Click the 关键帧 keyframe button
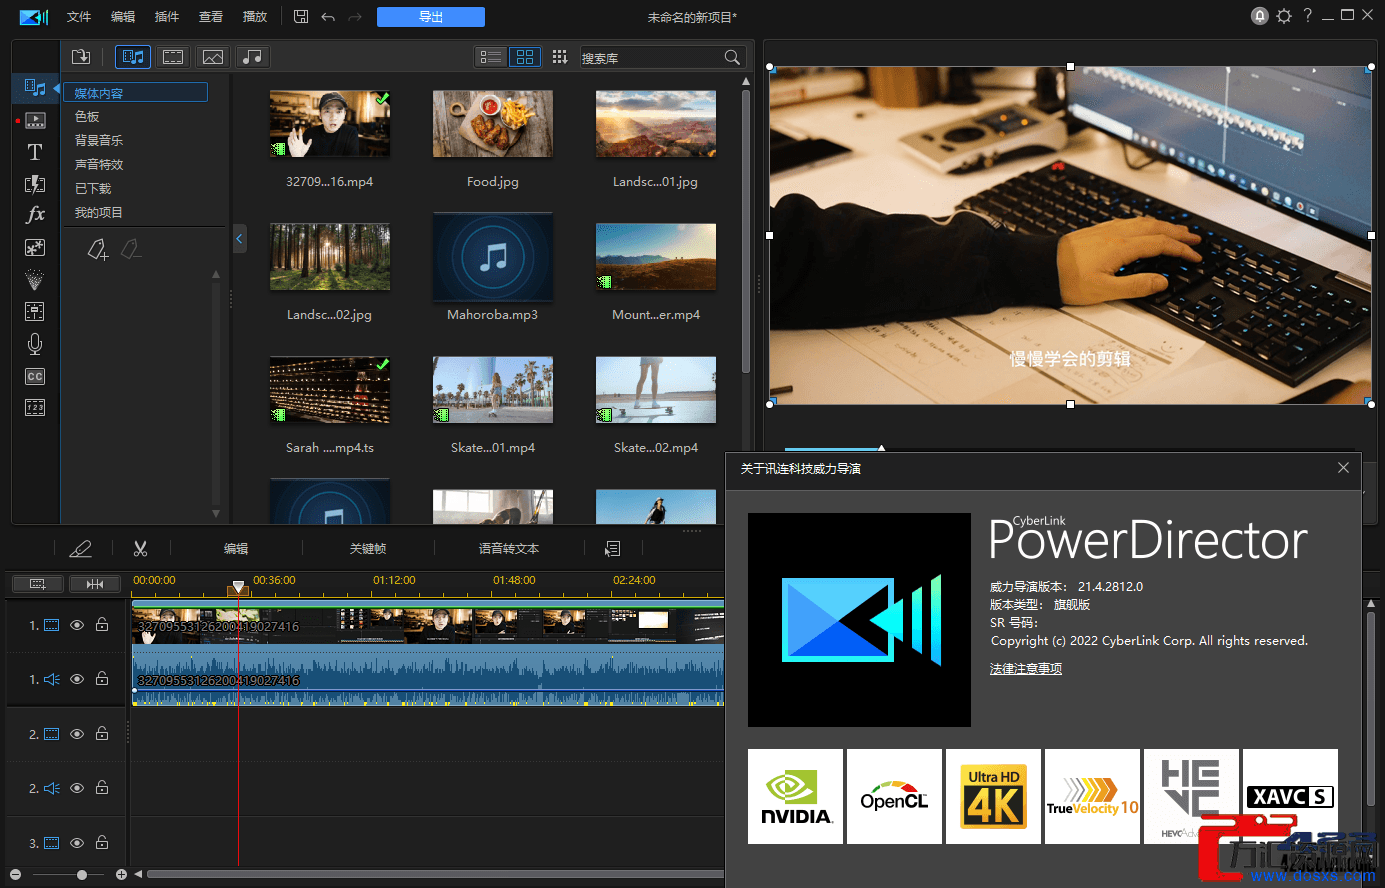 tap(368, 549)
